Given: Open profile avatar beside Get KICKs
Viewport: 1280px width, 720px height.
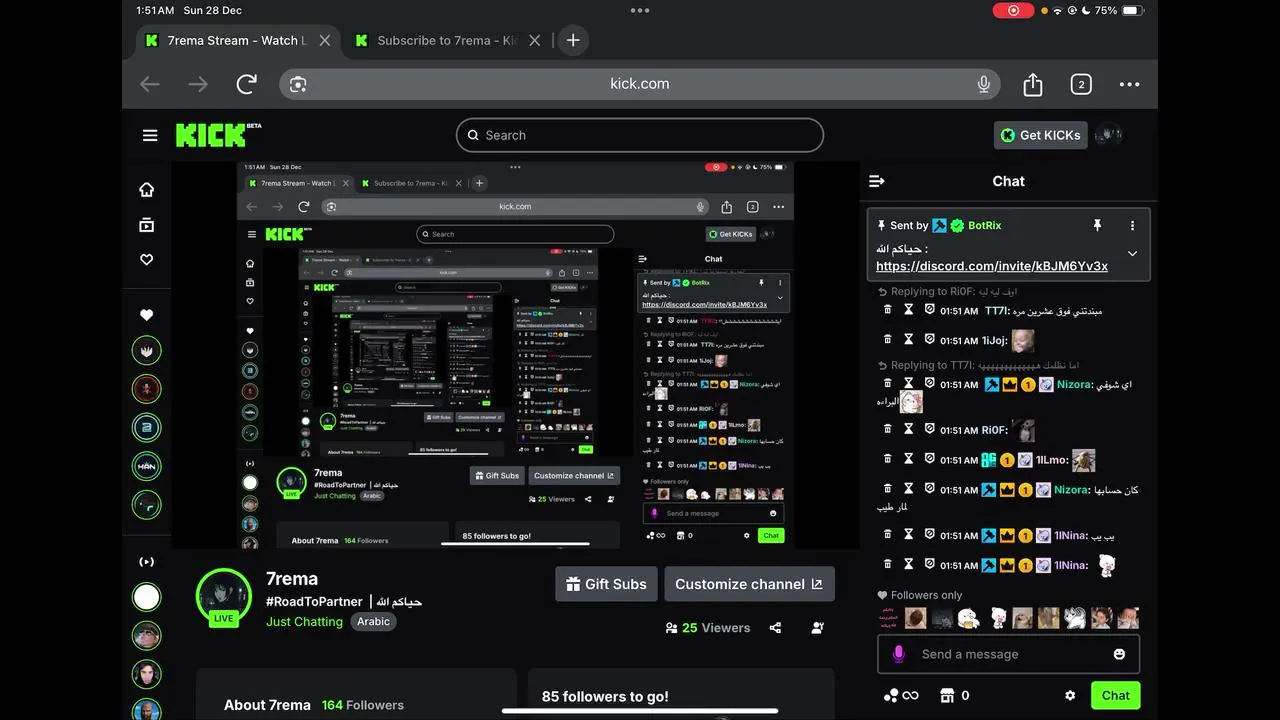Looking at the screenshot, I should pyautogui.click(x=1108, y=135).
